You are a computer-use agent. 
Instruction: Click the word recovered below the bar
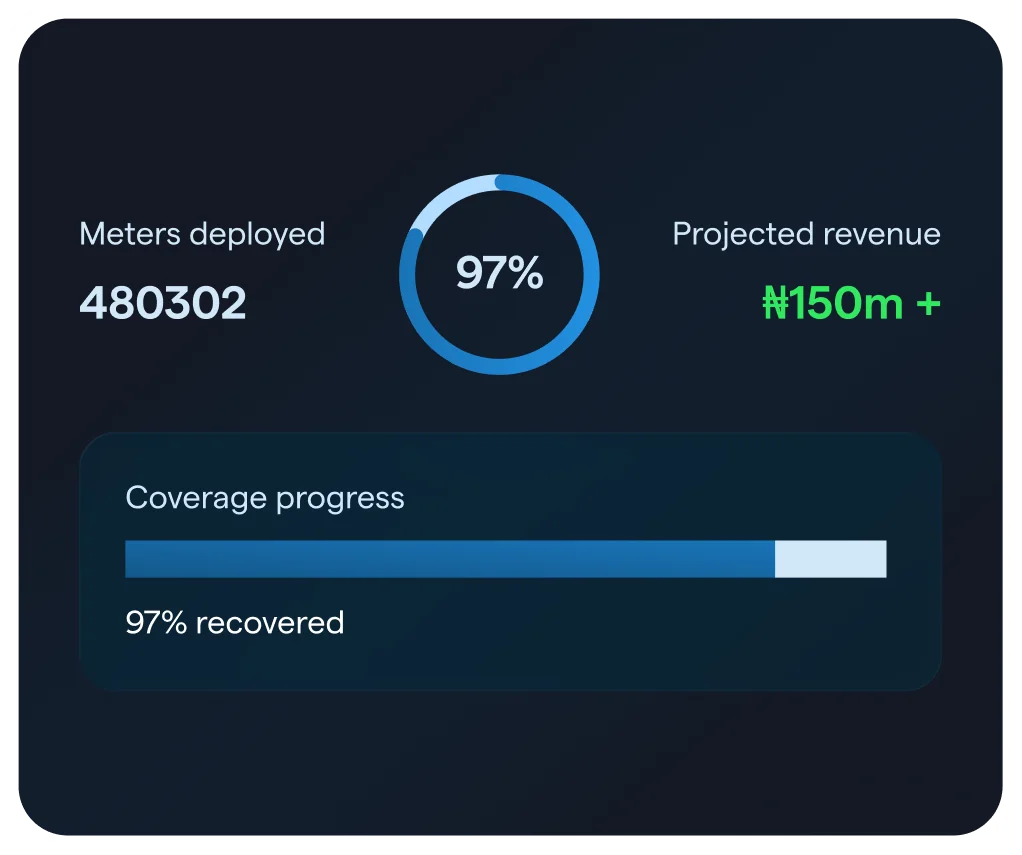point(270,623)
